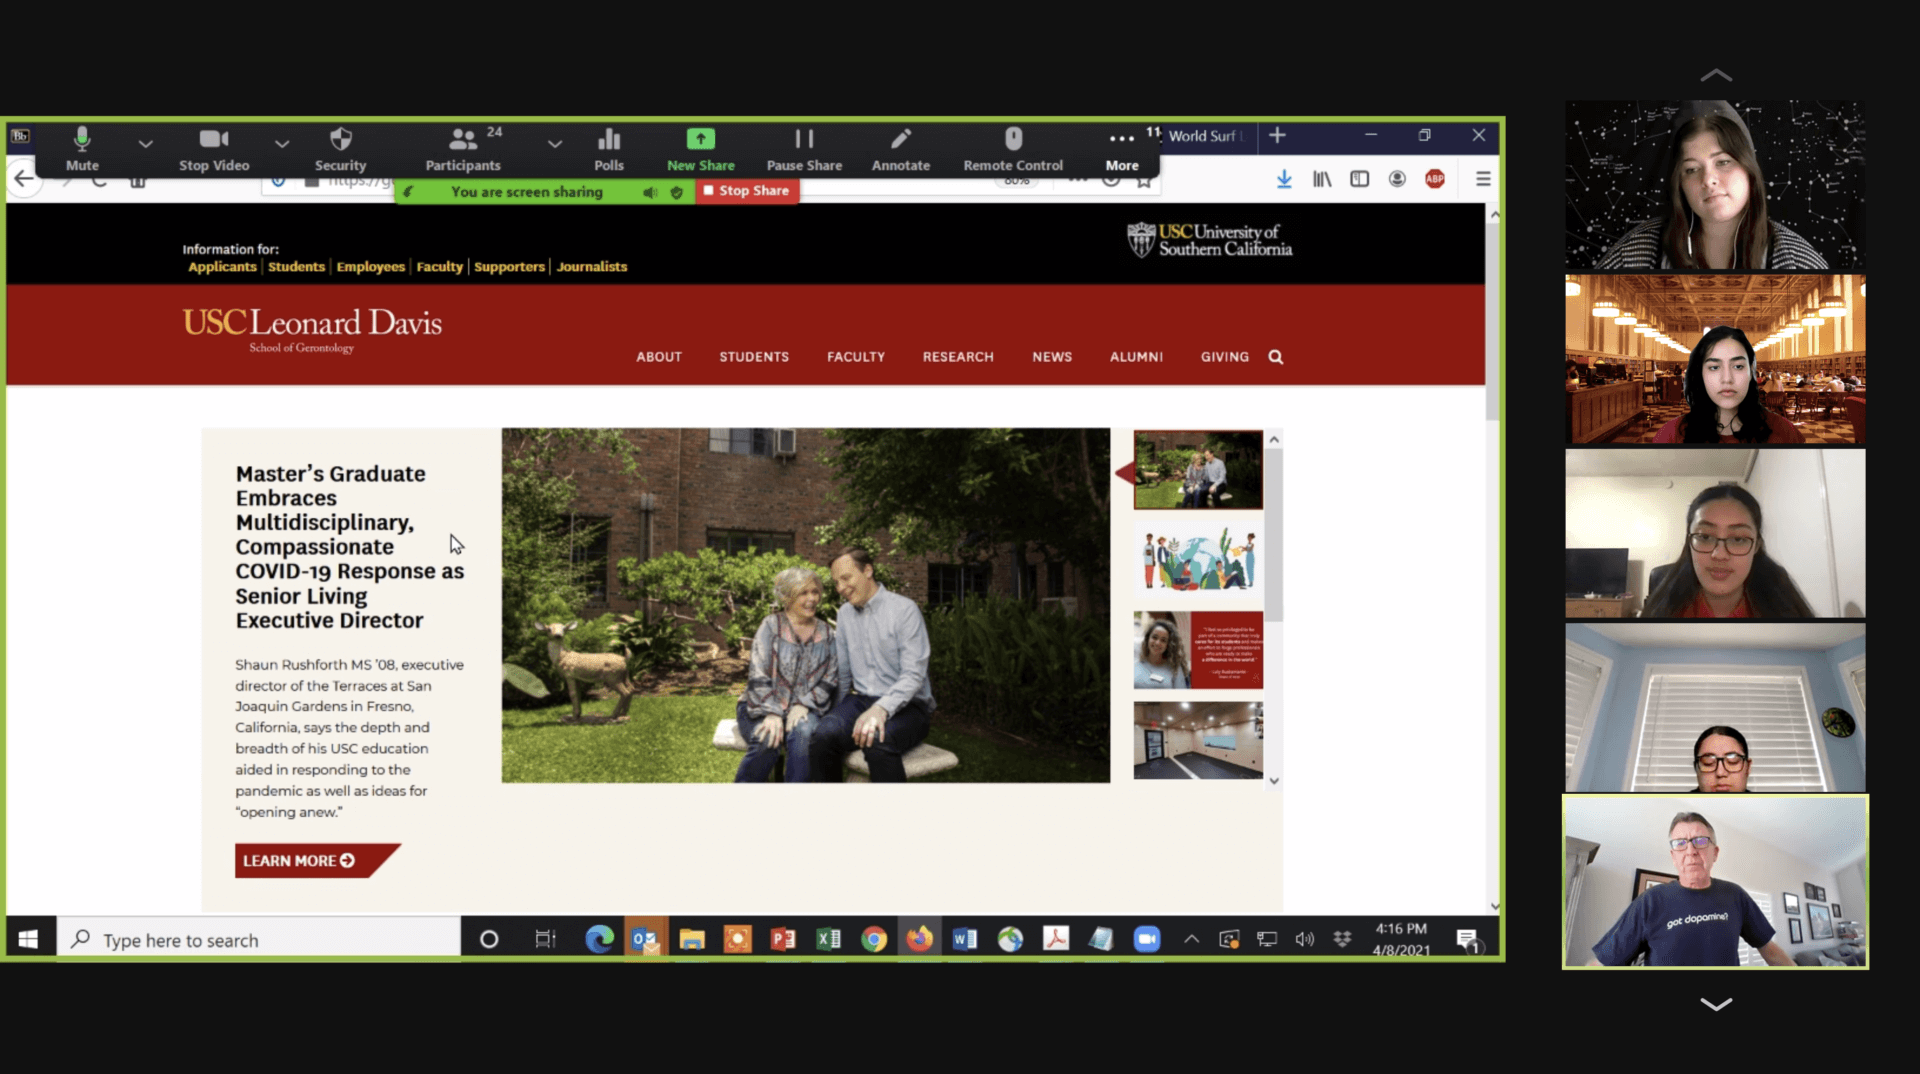Open the More menu in Zoom toolbar

coord(1122,149)
